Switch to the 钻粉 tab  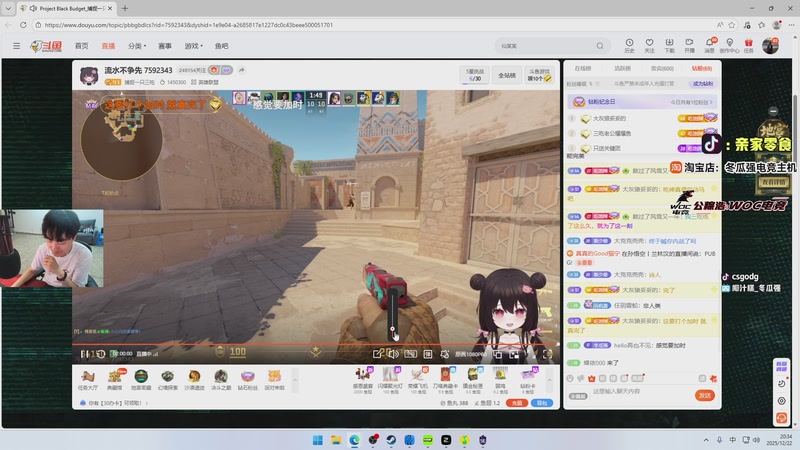coord(702,68)
